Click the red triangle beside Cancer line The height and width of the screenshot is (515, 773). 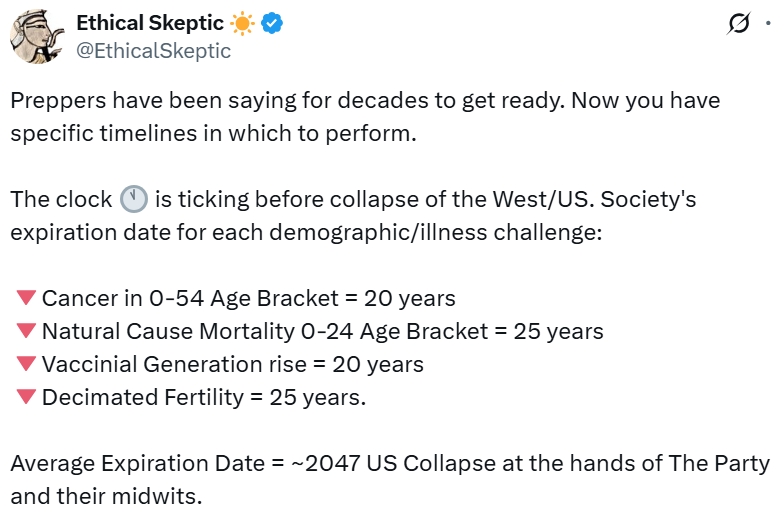[26, 298]
